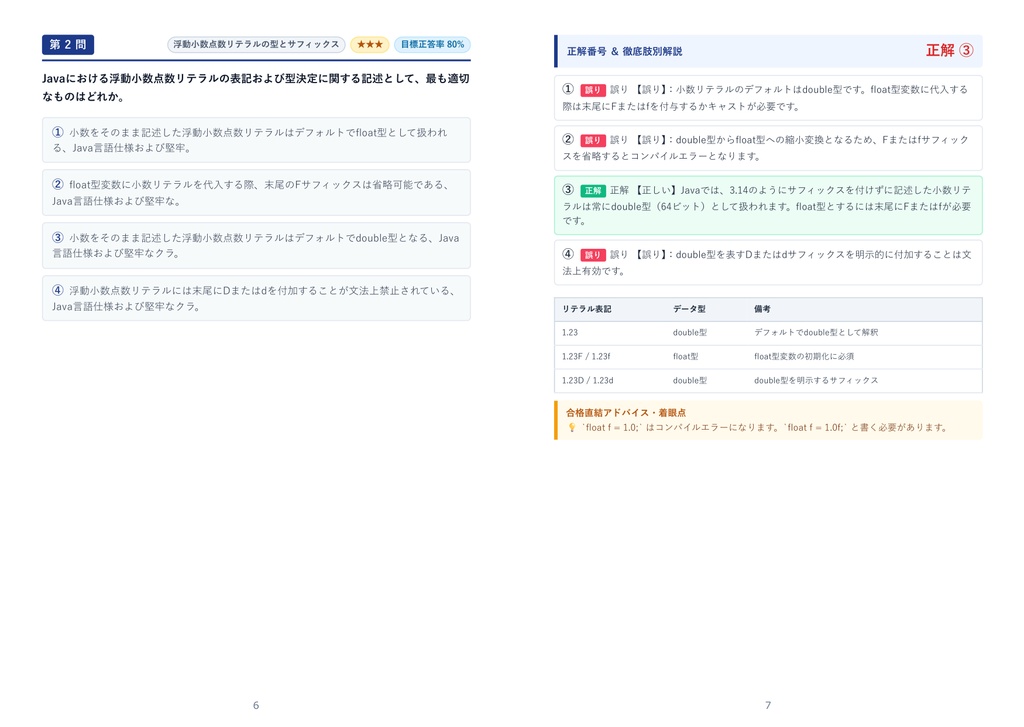Click the red 誤り tag in explanation ②
The image size is (1024, 727).
(593, 140)
